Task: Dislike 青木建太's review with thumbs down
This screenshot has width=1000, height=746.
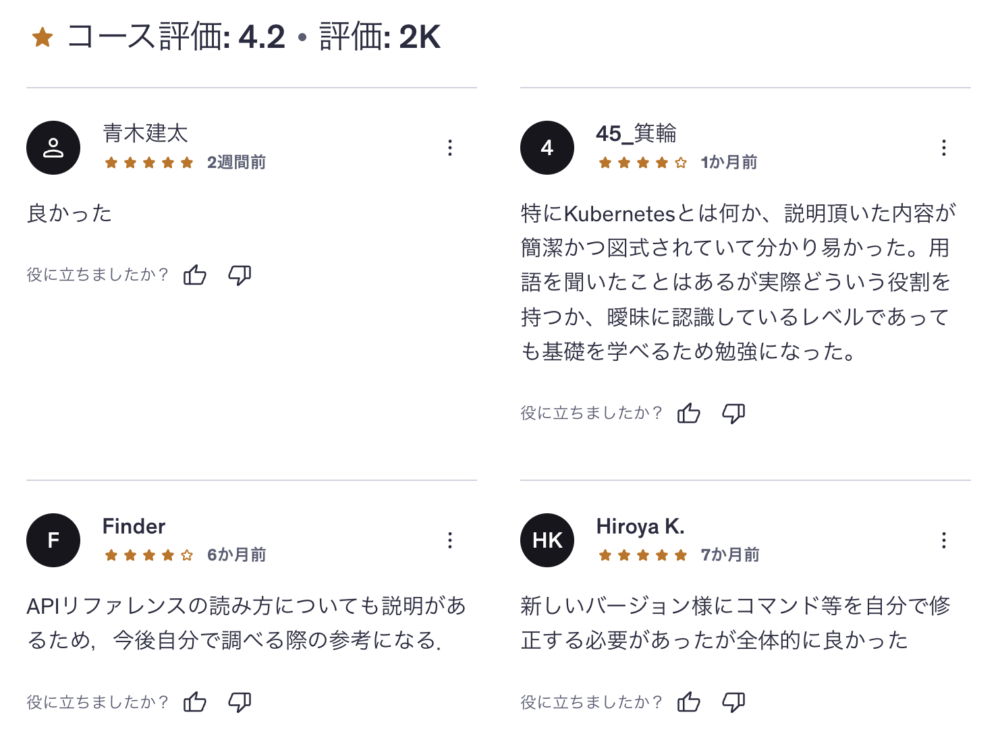Action: point(239,275)
